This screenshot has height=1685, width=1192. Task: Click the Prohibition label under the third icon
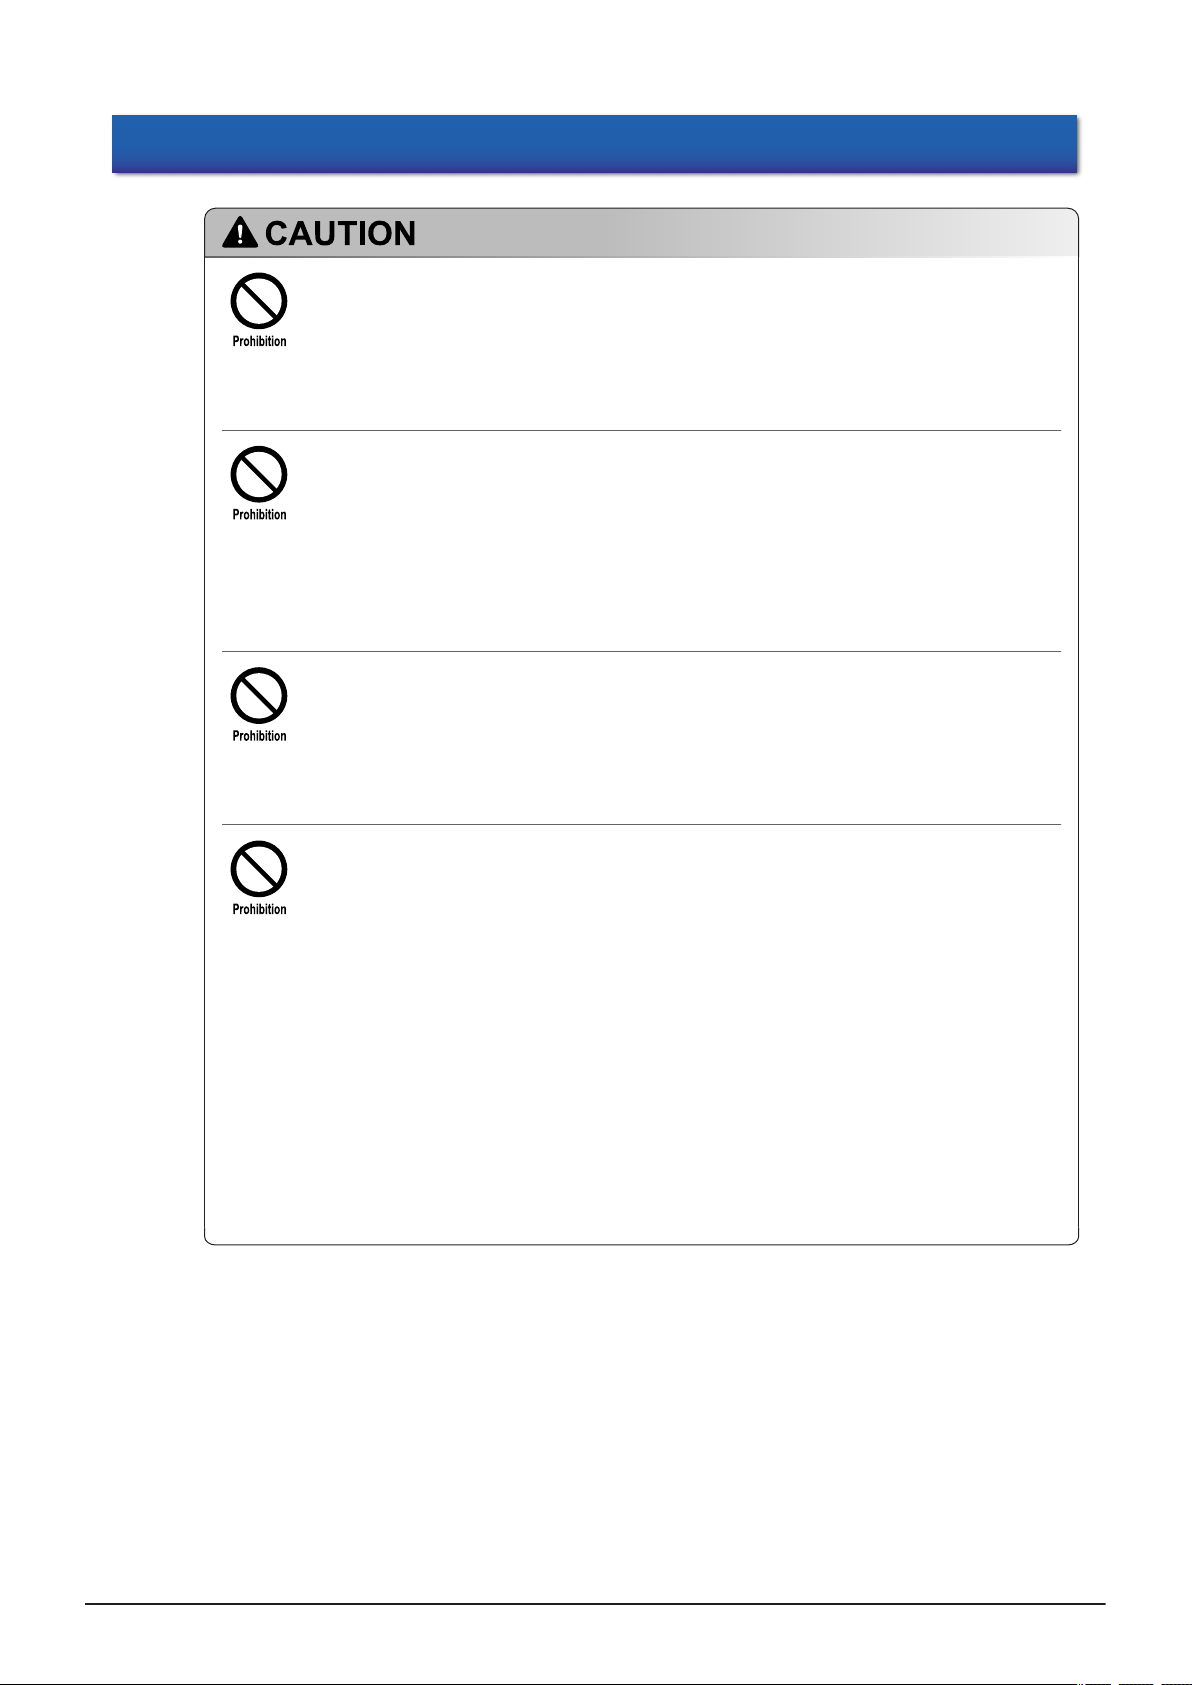point(259,736)
